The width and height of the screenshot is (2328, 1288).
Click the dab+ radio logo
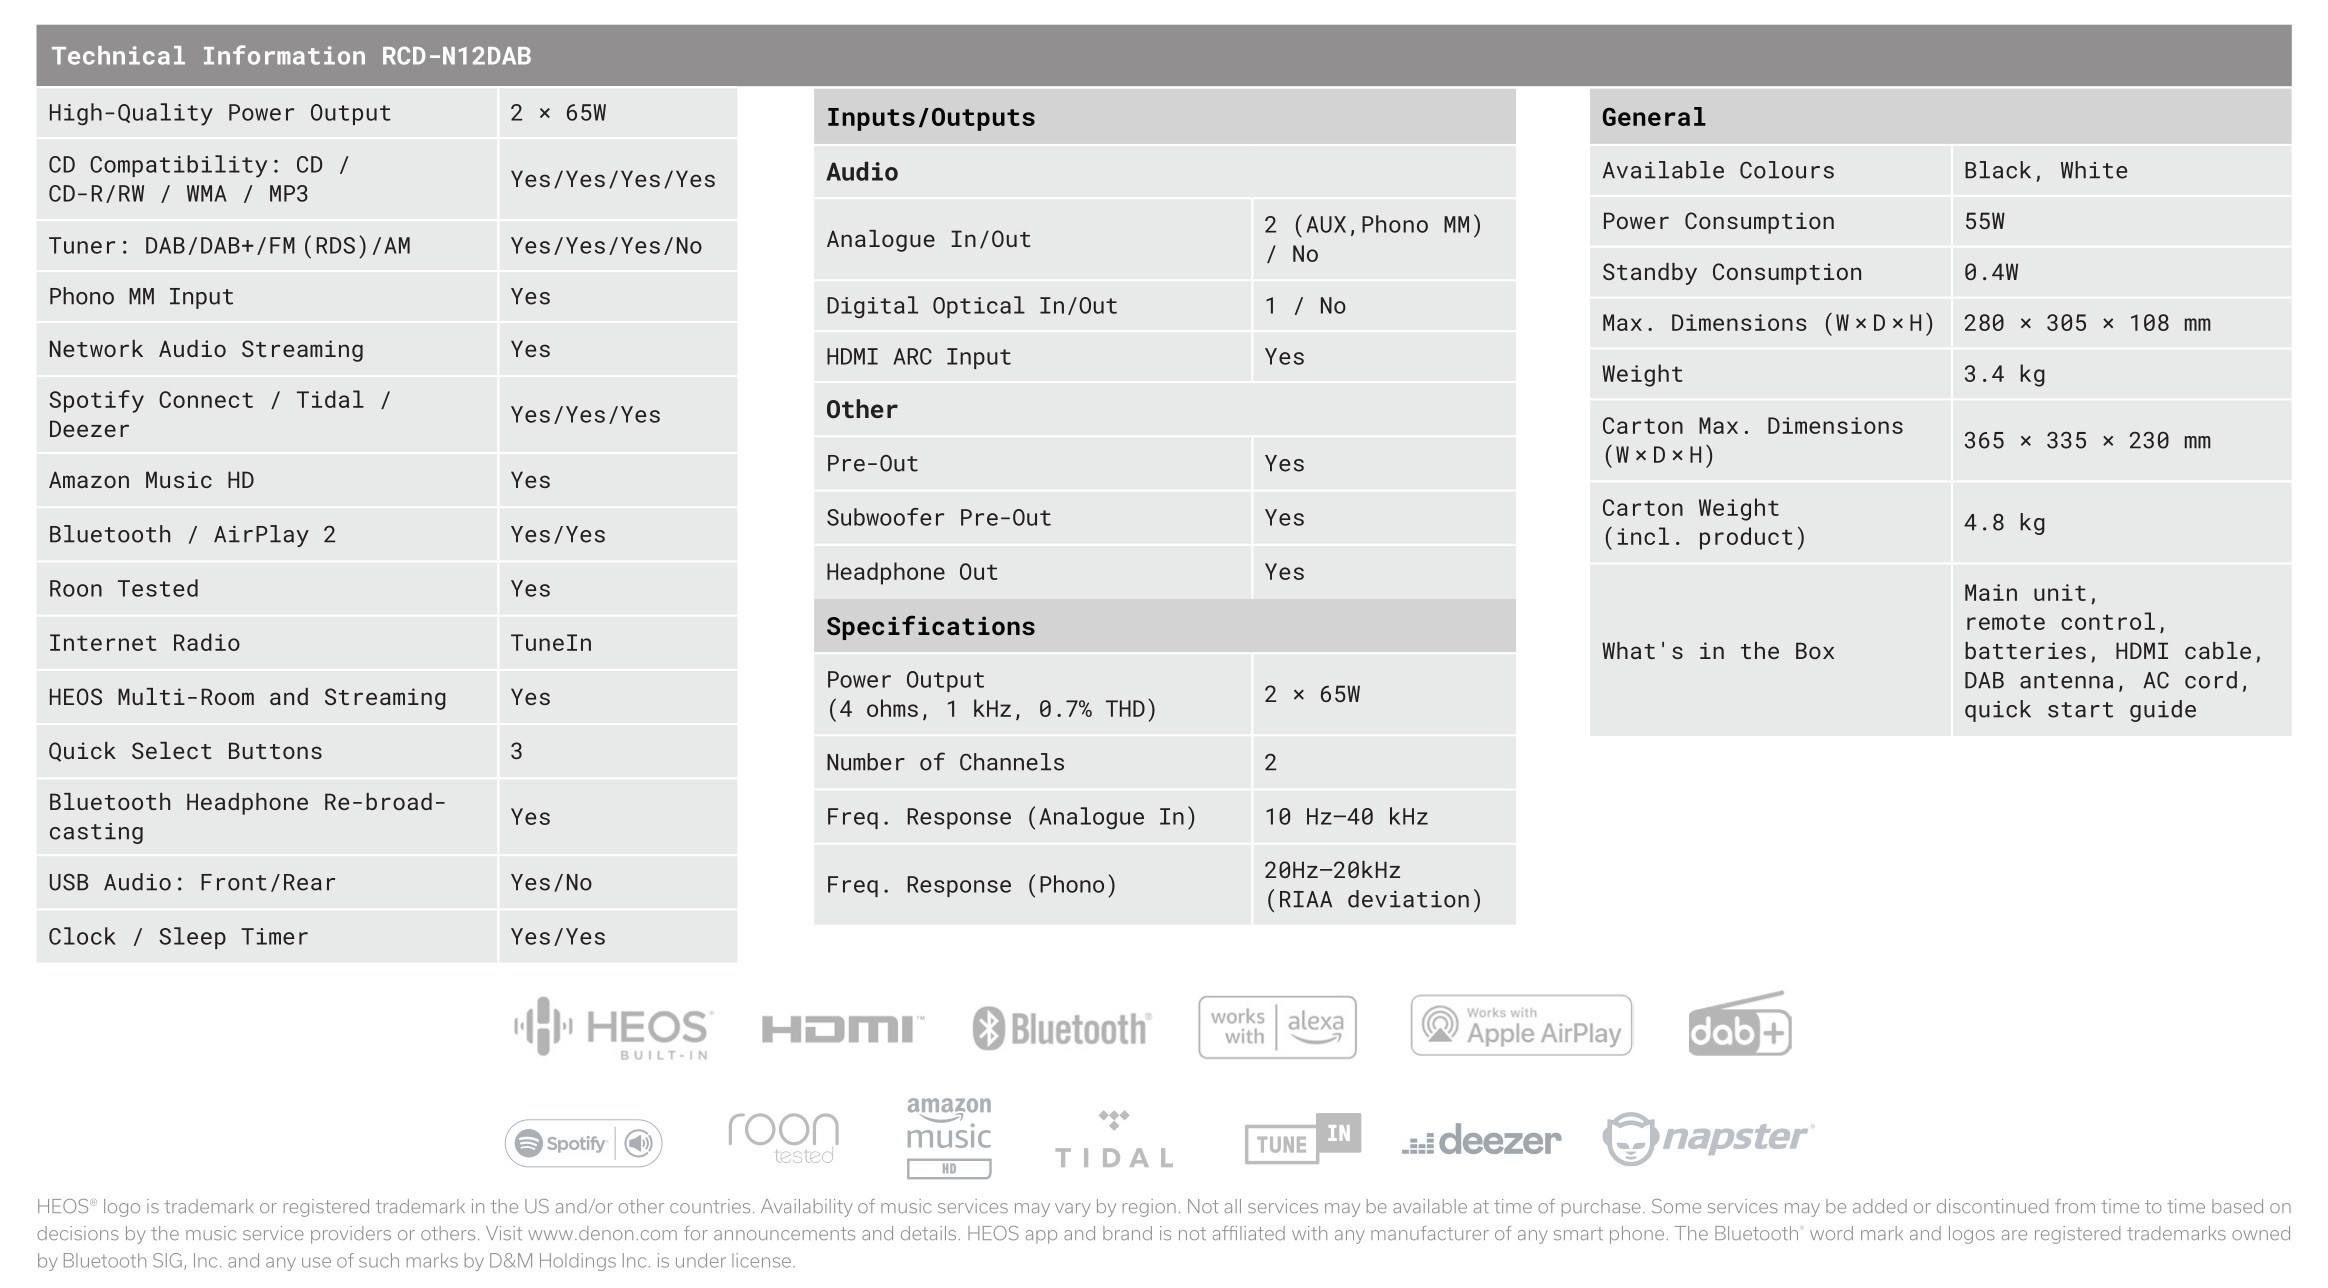pyautogui.click(x=1739, y=1024)
